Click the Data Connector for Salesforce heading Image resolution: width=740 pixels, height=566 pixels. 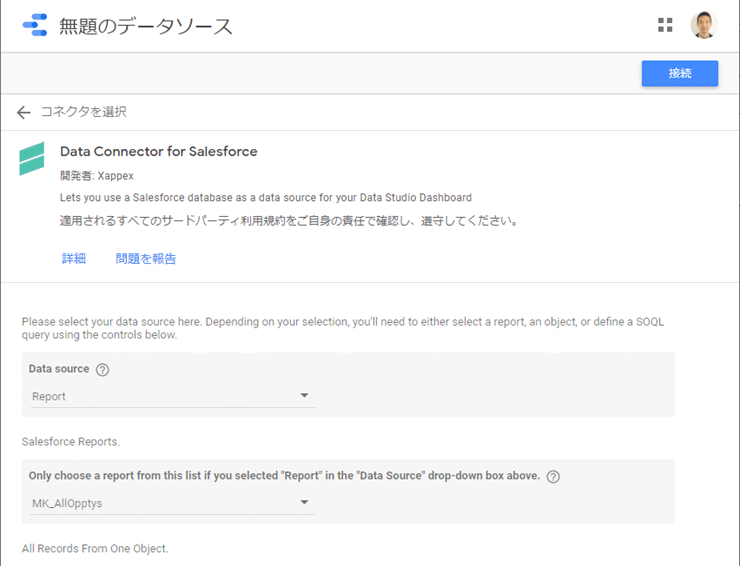point(158,152)
